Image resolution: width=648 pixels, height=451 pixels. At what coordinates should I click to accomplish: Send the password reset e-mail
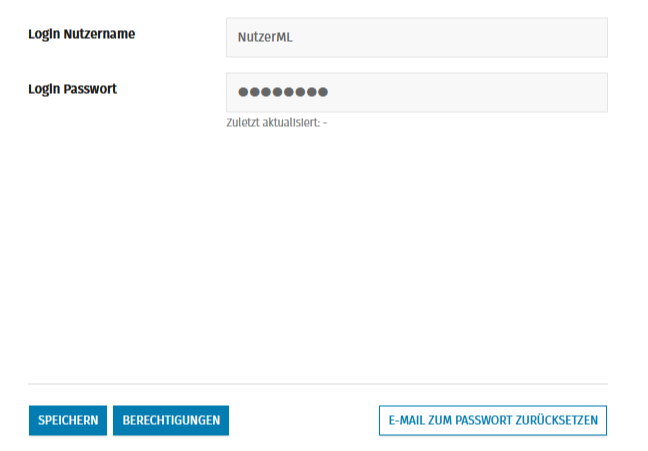click(492, 420)
